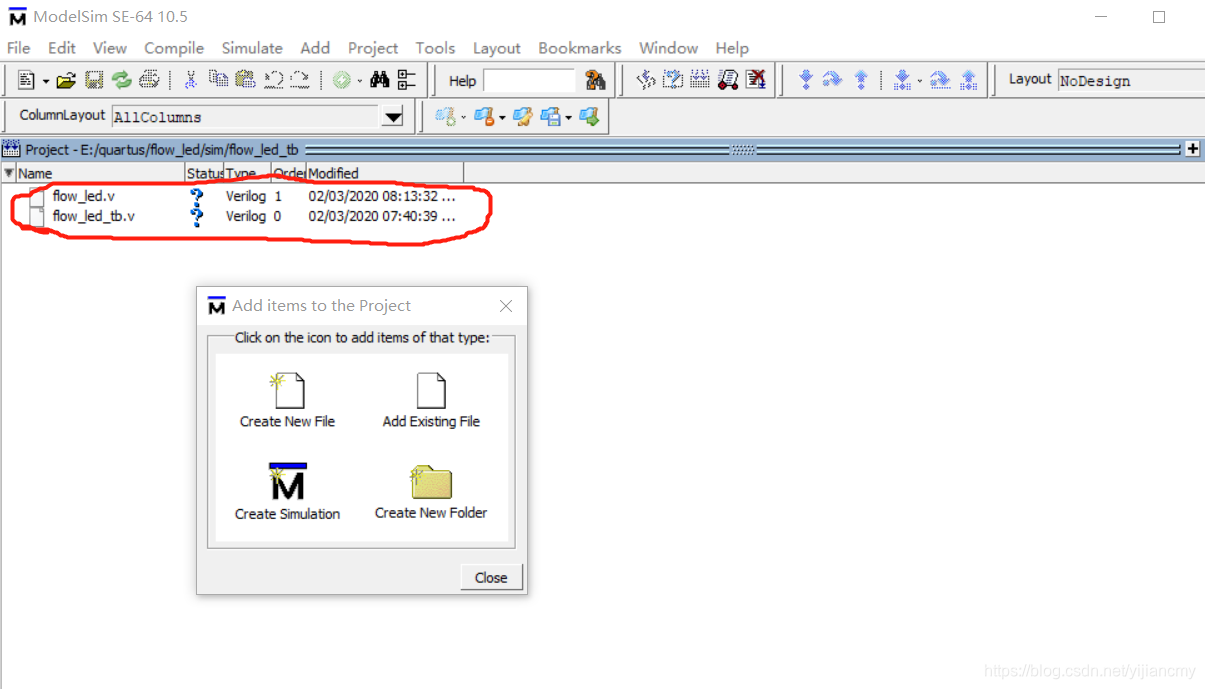Screen dimensions: 1205x689
Task: Click the green Reload arrows icon
Action: (122, 80)
